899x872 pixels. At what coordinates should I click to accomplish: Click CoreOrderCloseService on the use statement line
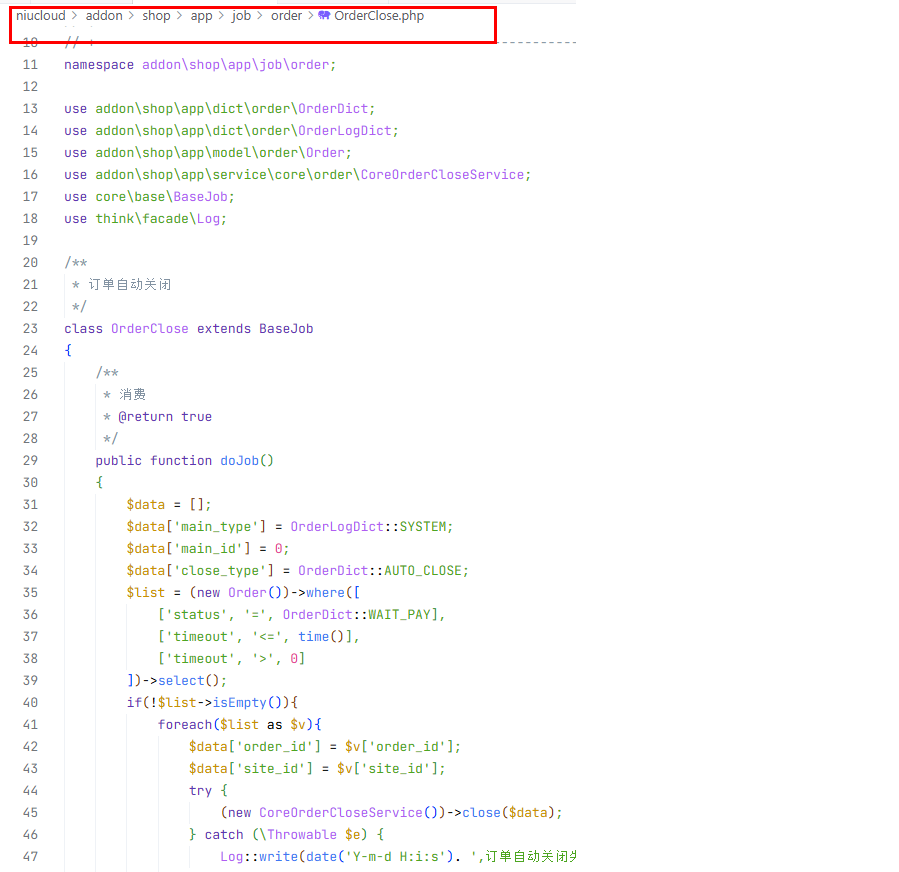click(x=442, y=174)
